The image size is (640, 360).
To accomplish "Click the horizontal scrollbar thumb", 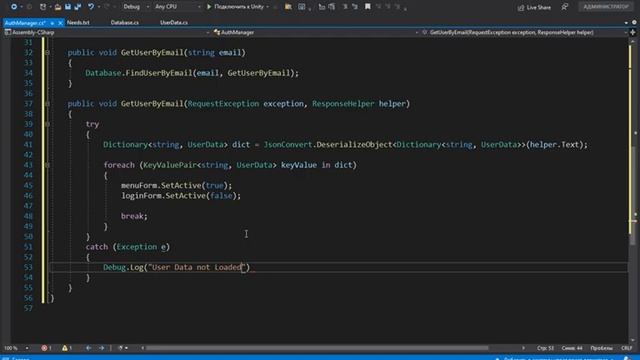I will tap(317, 348).
